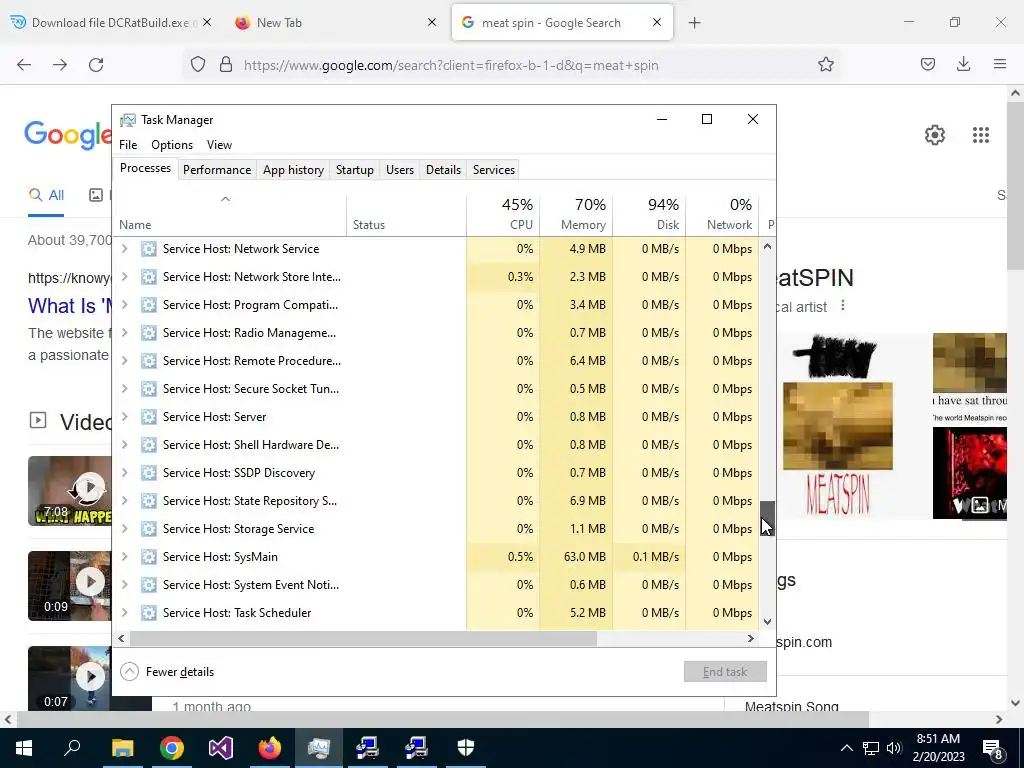Click the End task button
This screenshot has width=1024, height=768.
[725, 671]
